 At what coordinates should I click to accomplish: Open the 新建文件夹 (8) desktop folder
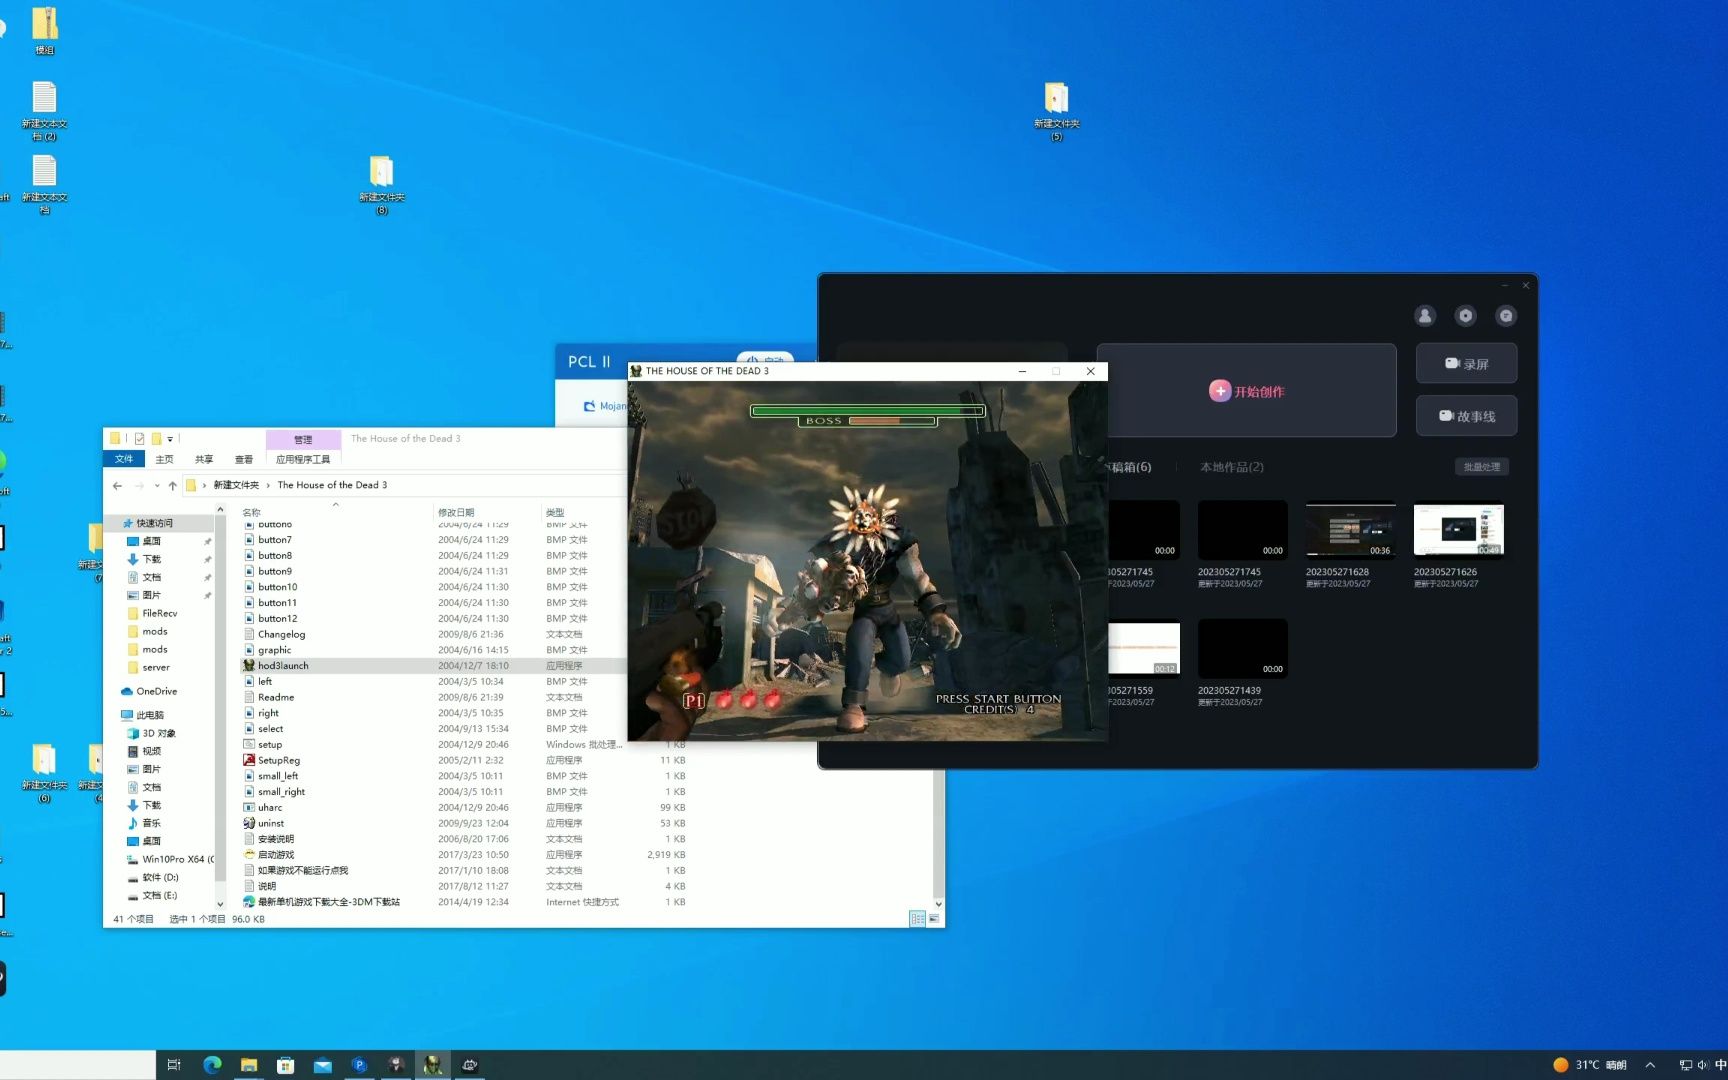point(381,185)
